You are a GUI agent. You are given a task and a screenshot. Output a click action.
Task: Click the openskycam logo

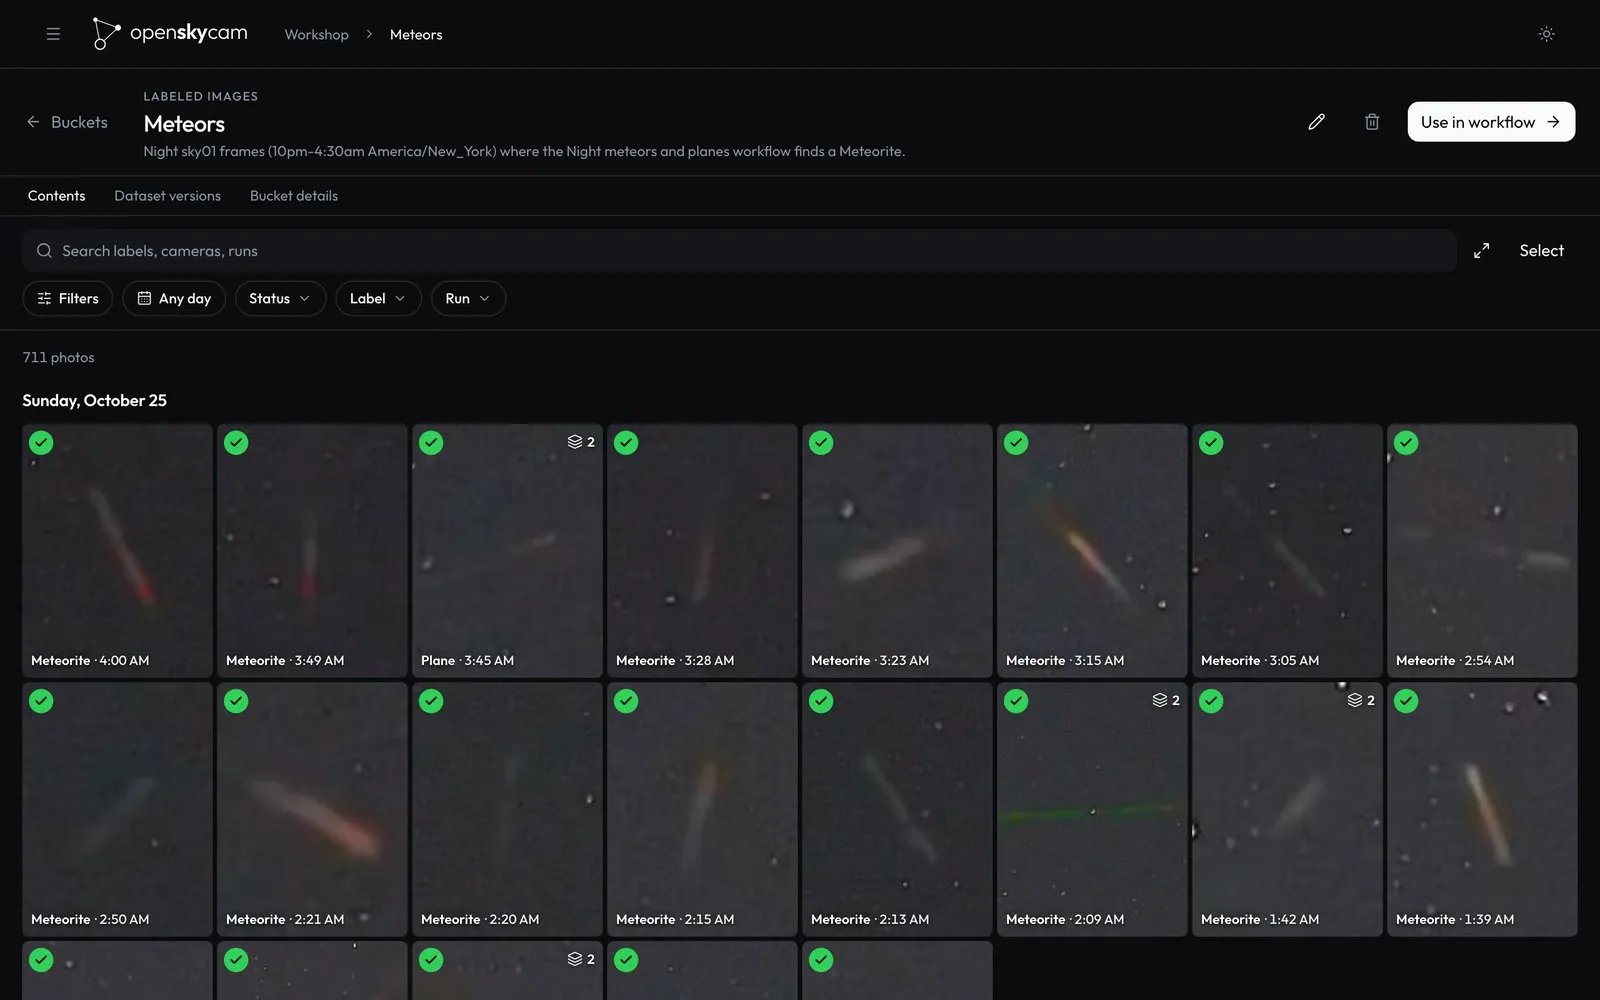click(170, 34)
